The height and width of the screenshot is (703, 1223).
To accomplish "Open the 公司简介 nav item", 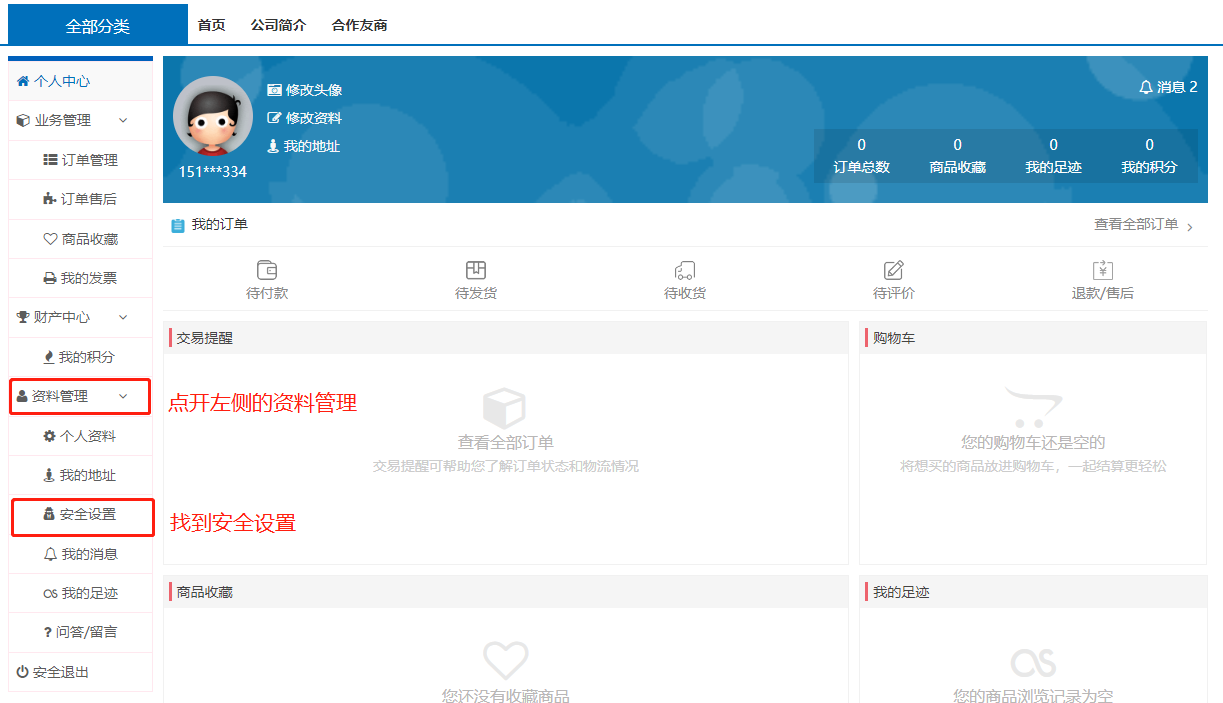I will click(279, 26).
